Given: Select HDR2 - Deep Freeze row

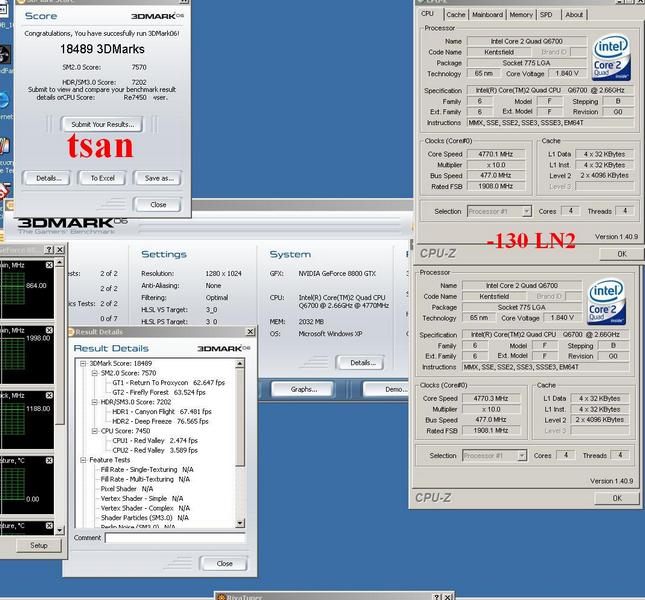Looking at the screenshot, I should 160,422.
